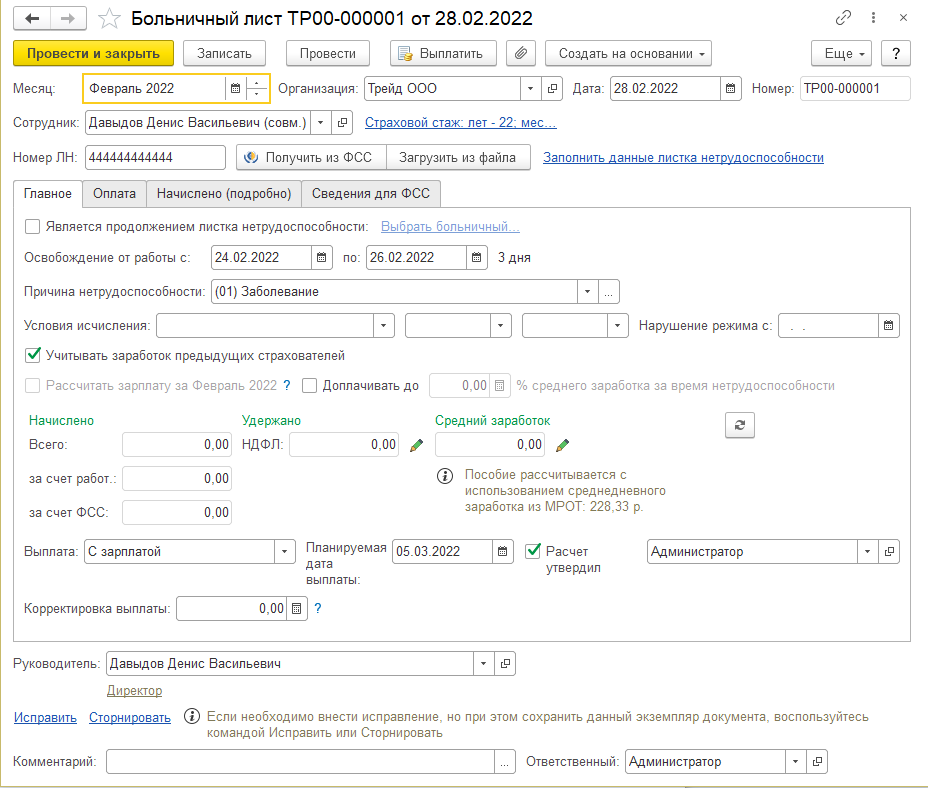Click the Исправить link
928x788 pixels.
pos(46,717)
